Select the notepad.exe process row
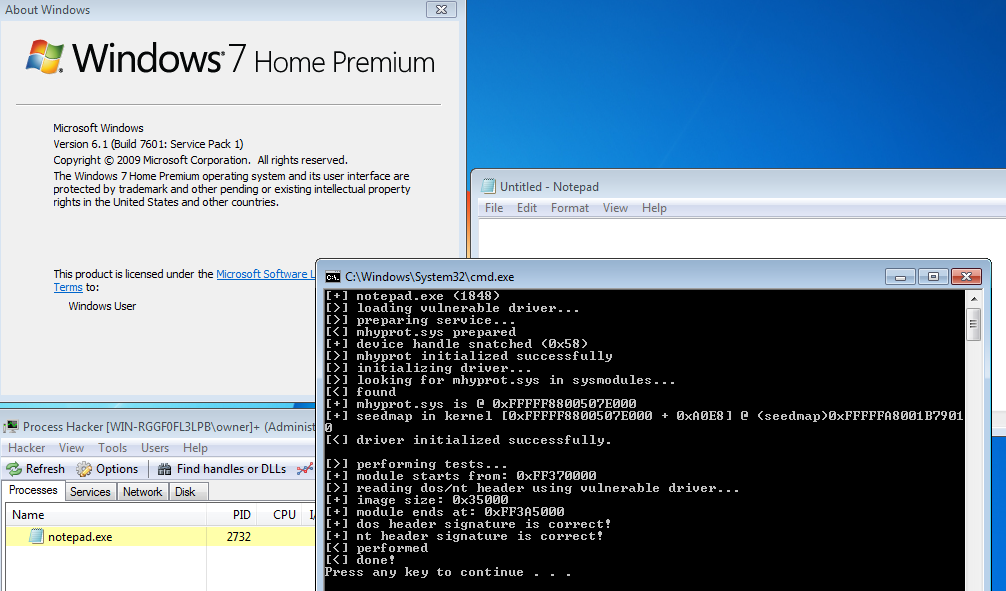Image resolution: width=1006 pixels, height=591 pixels. click(160, 536)
